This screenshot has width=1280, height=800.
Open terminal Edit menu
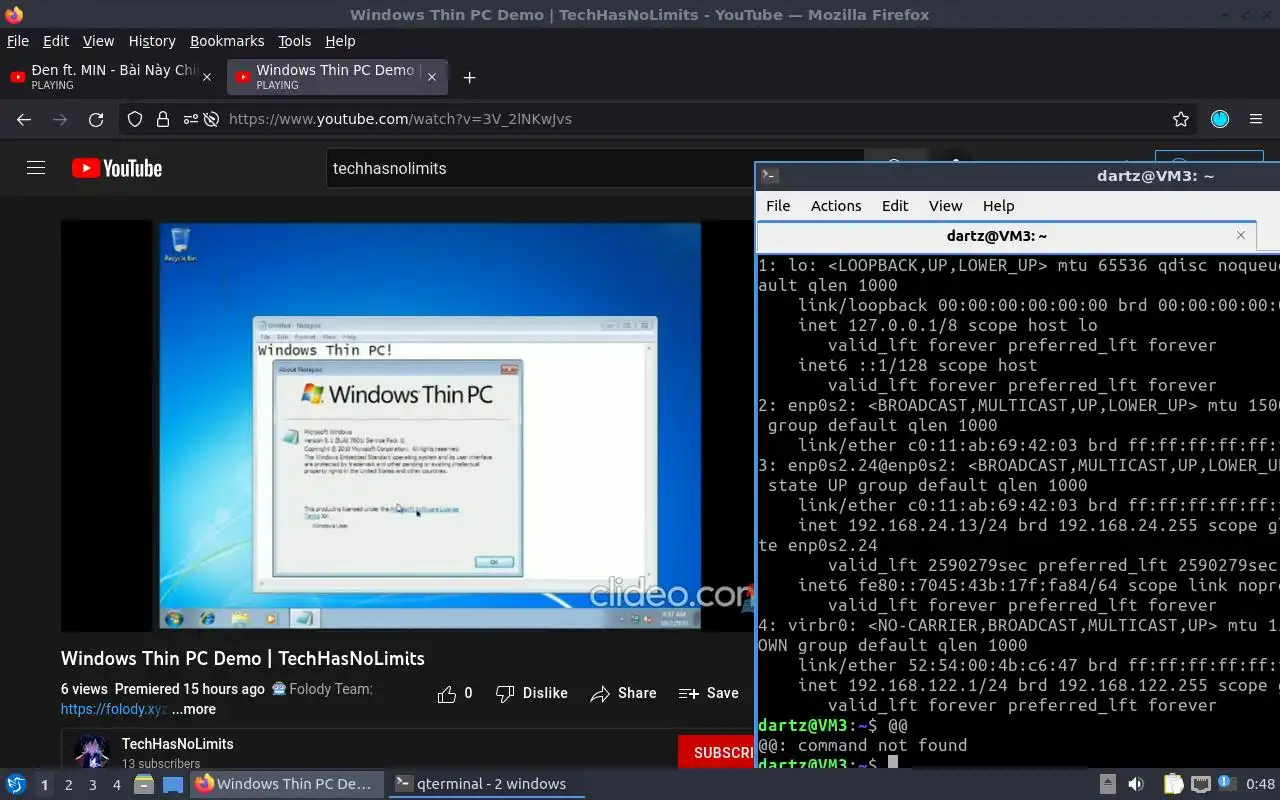click(x=895, y=206)
